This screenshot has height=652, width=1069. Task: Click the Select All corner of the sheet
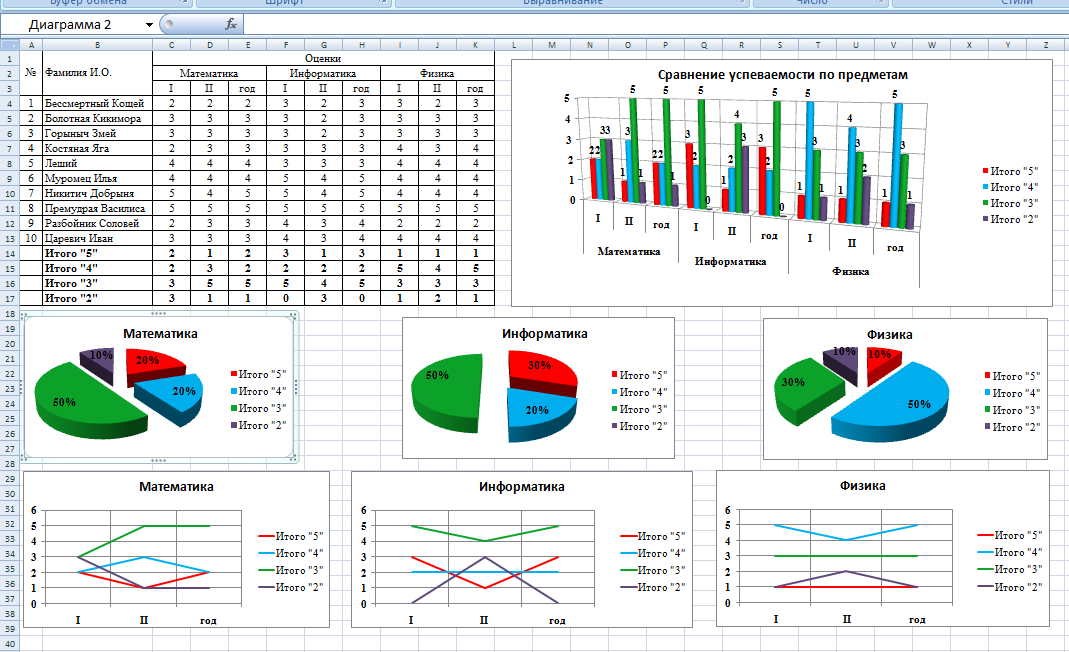(x=10, y=45)
